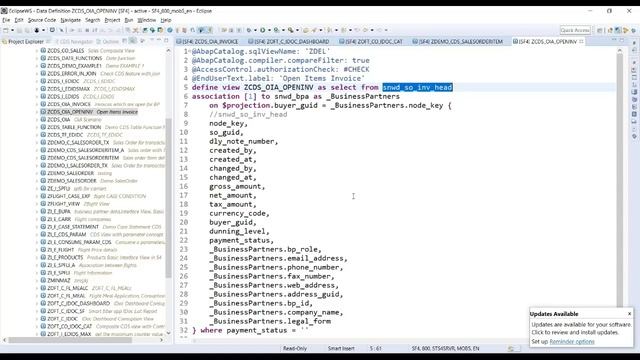Click the Project Explorer vertical scrollbar thumb
640x360 pixels.
coord(169,198)
